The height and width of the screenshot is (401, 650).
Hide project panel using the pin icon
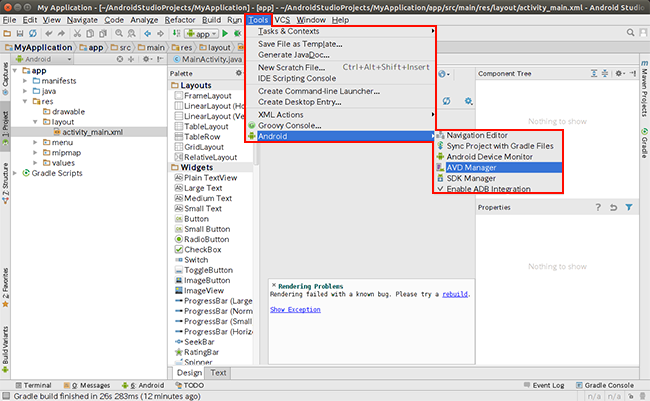click(160, 59)
